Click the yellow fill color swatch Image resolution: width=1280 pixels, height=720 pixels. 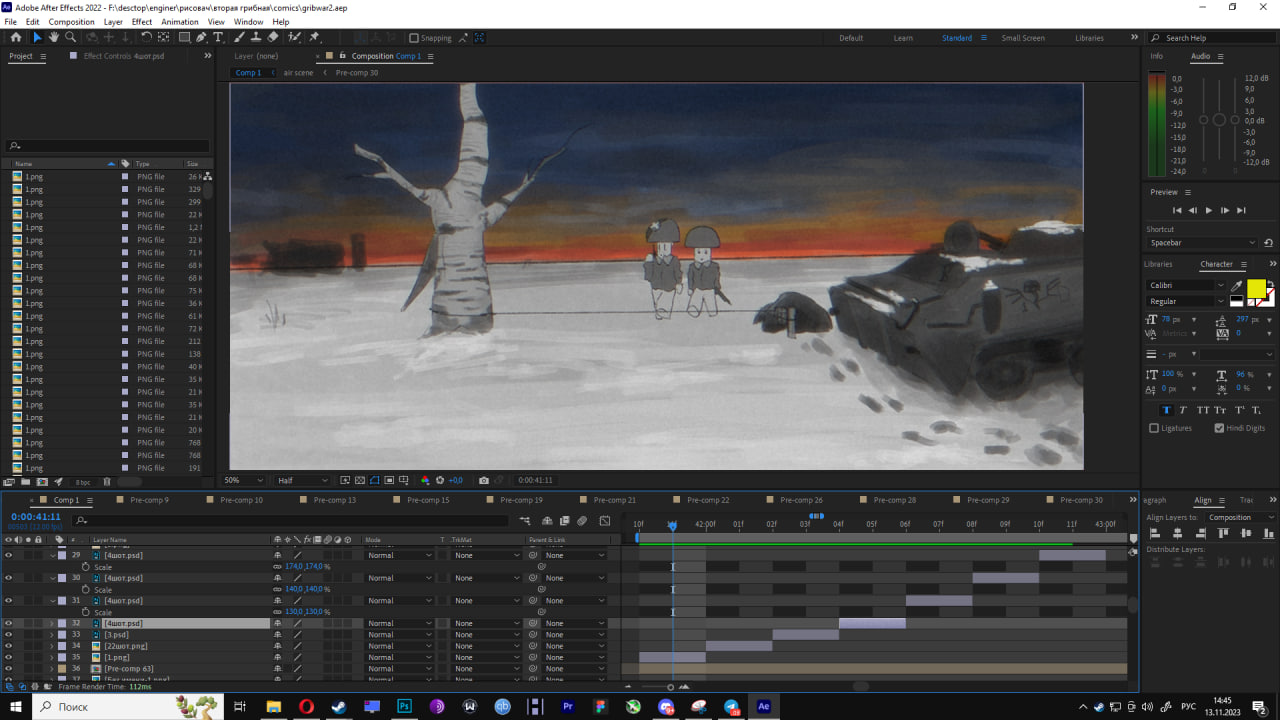[x=1255, y=288]
